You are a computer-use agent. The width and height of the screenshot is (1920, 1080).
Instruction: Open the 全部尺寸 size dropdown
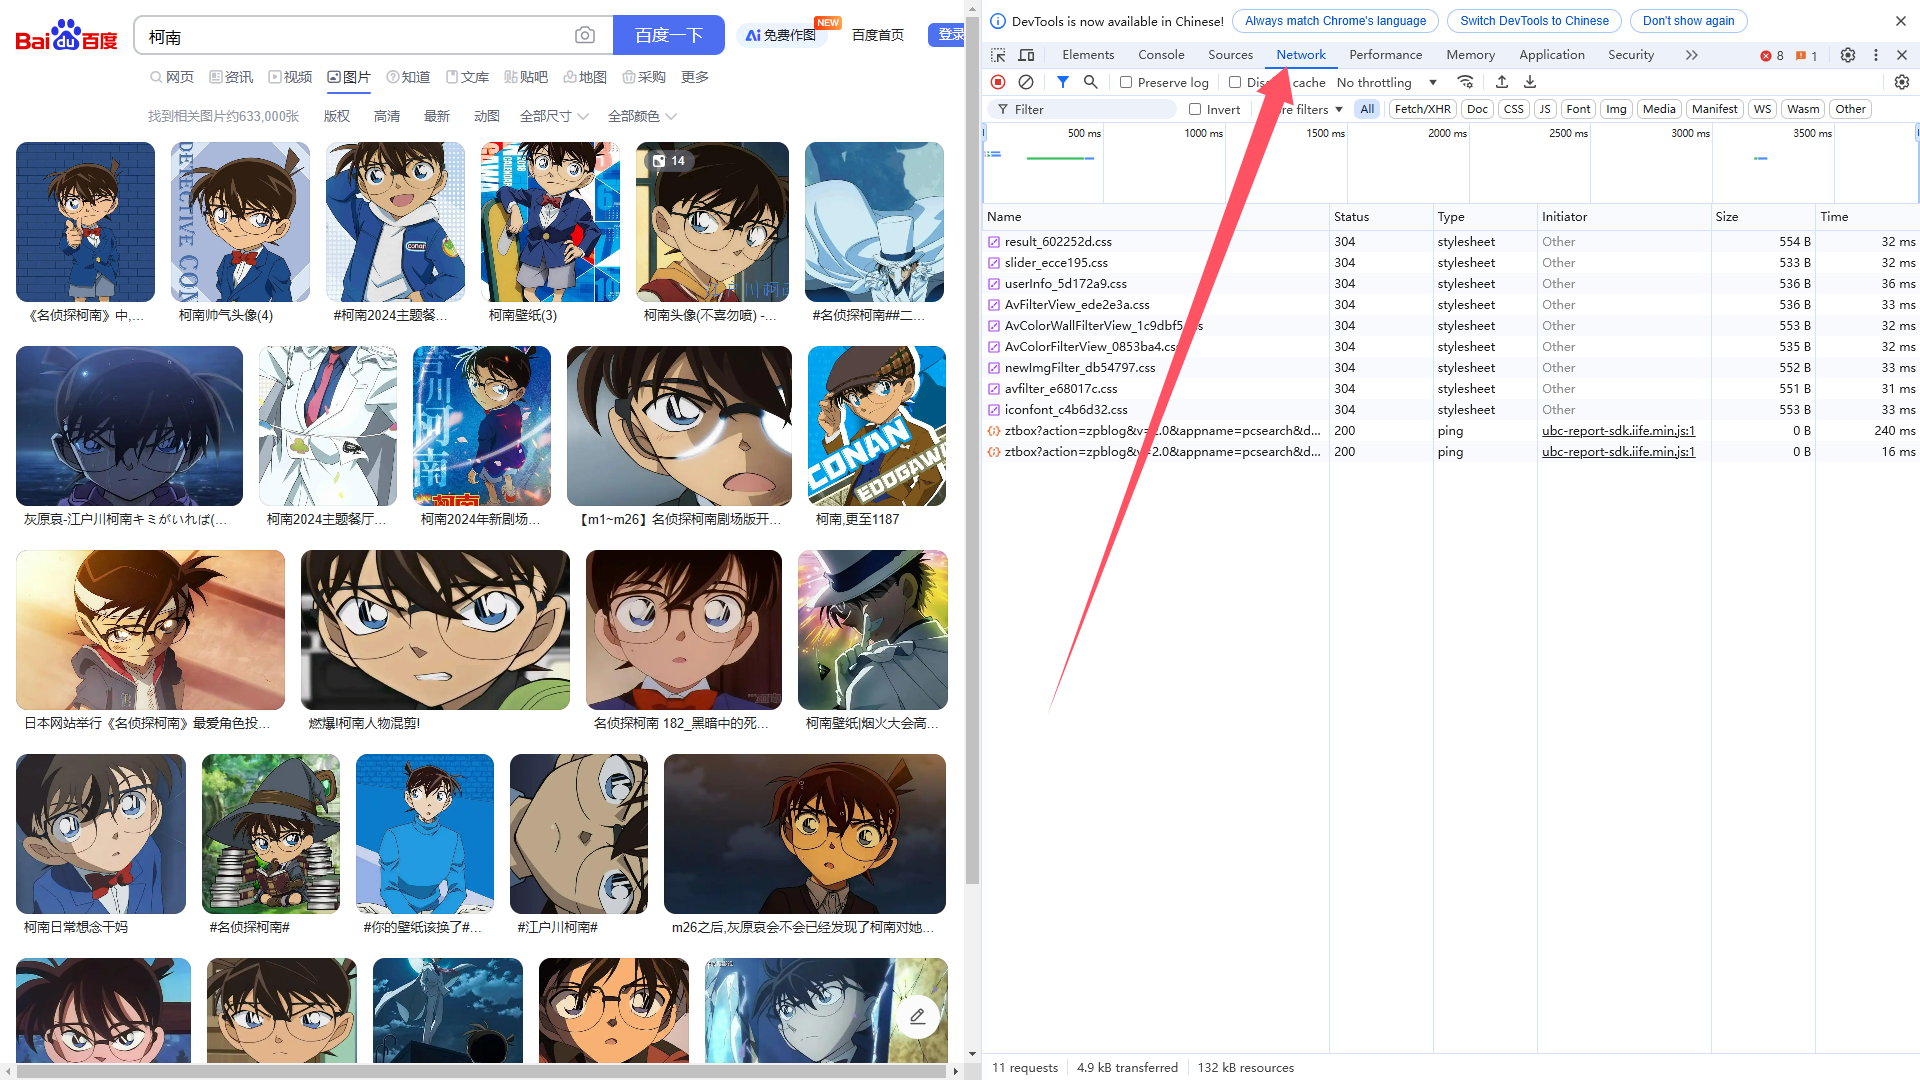click(x=554, y=116)
